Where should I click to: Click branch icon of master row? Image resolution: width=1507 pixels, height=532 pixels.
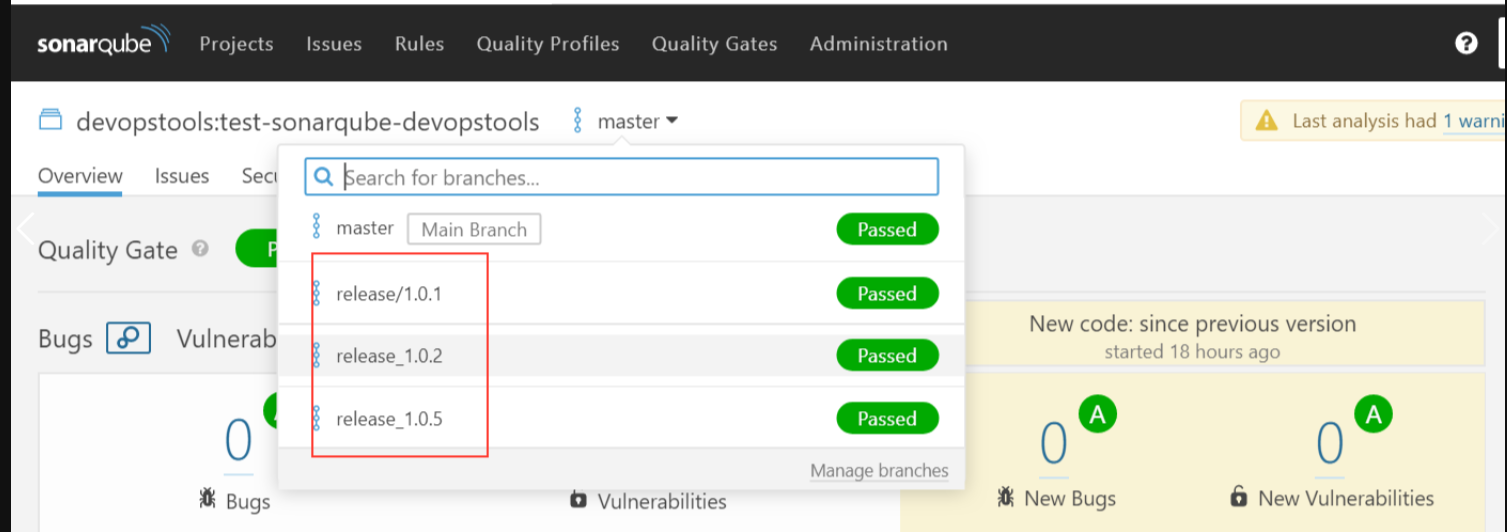pyautogui.click(x=317, y=227)
